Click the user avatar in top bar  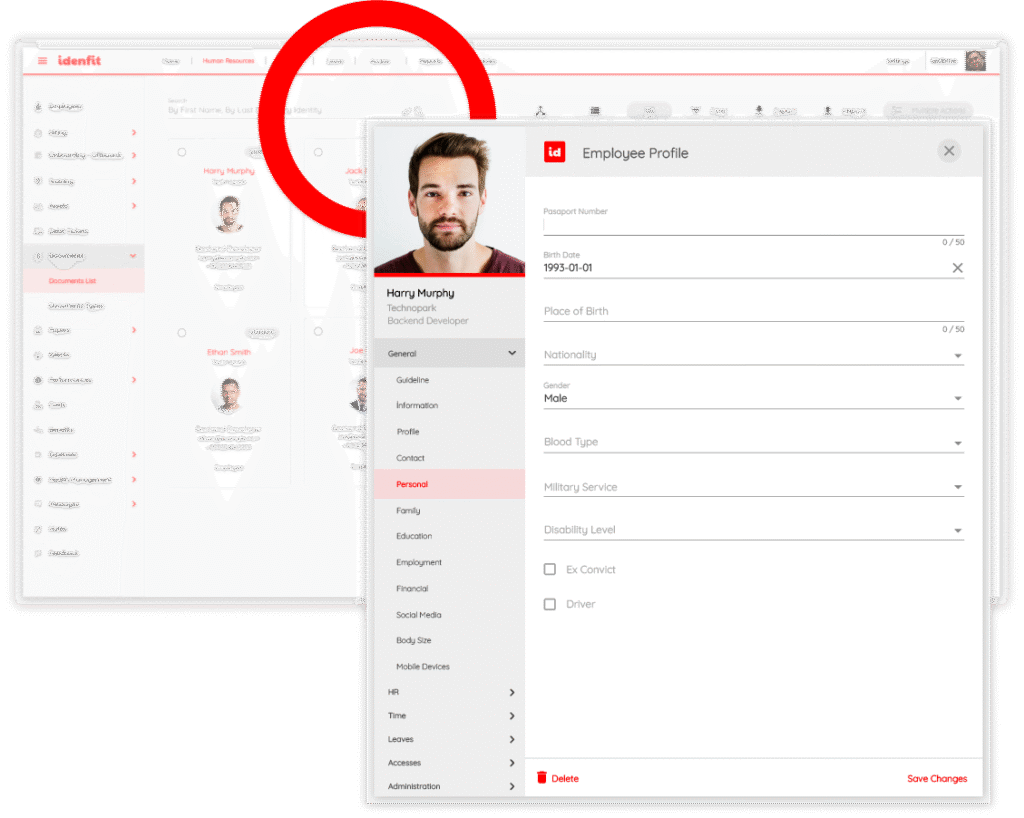tap(975, 61)
